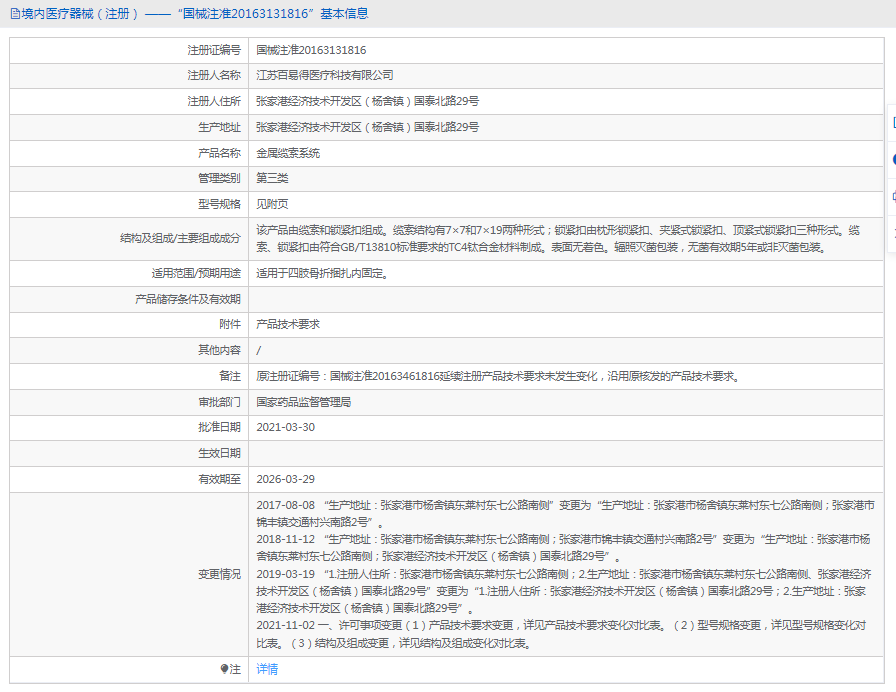
Task: Click the 适用范围/预期用途 label
Action: [196, 273]
